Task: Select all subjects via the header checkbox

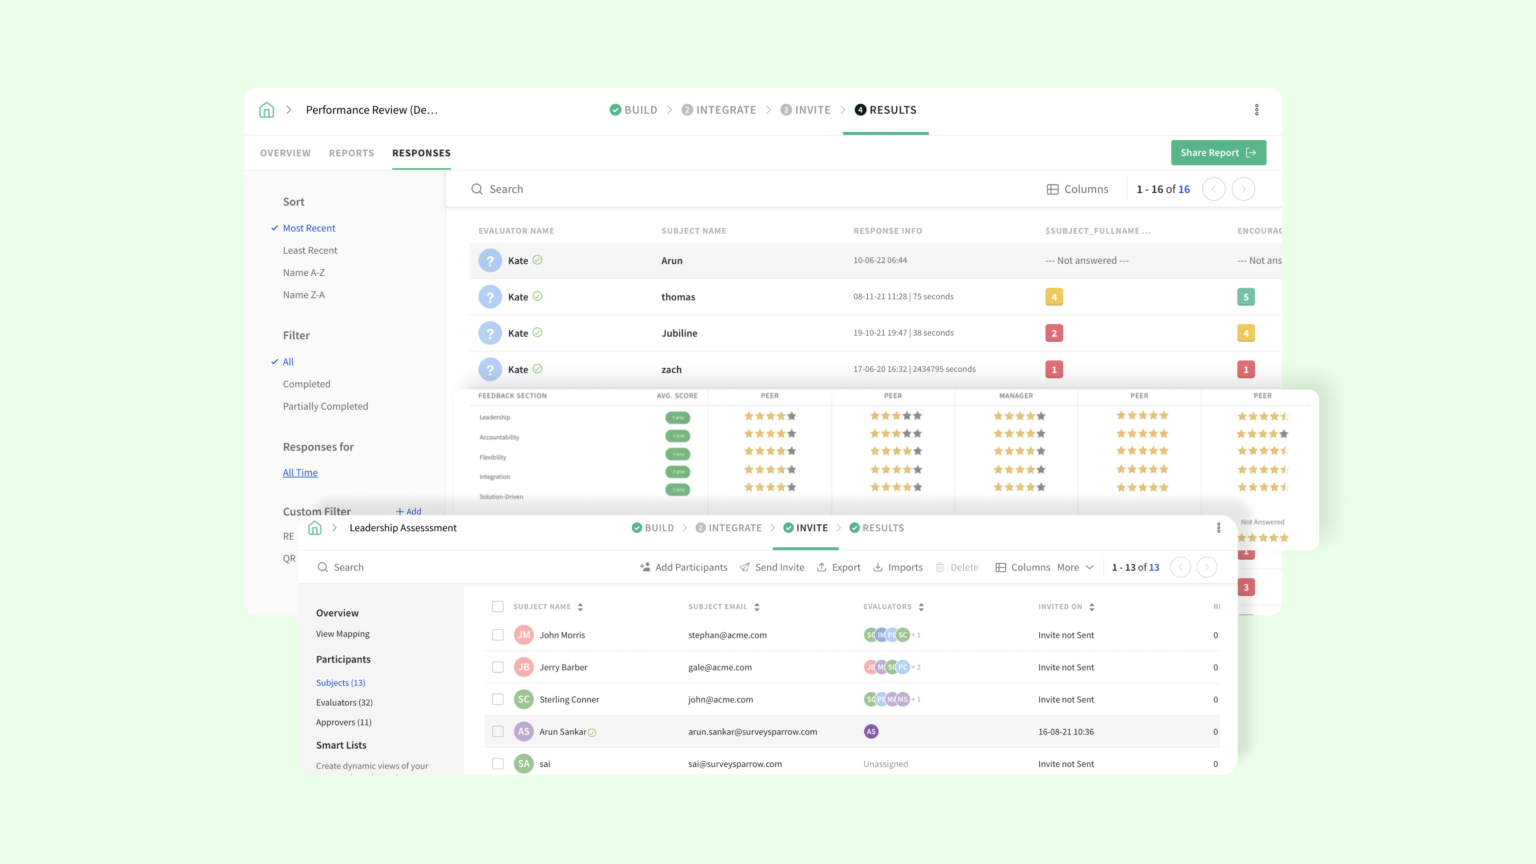Action: click(497, 606)
